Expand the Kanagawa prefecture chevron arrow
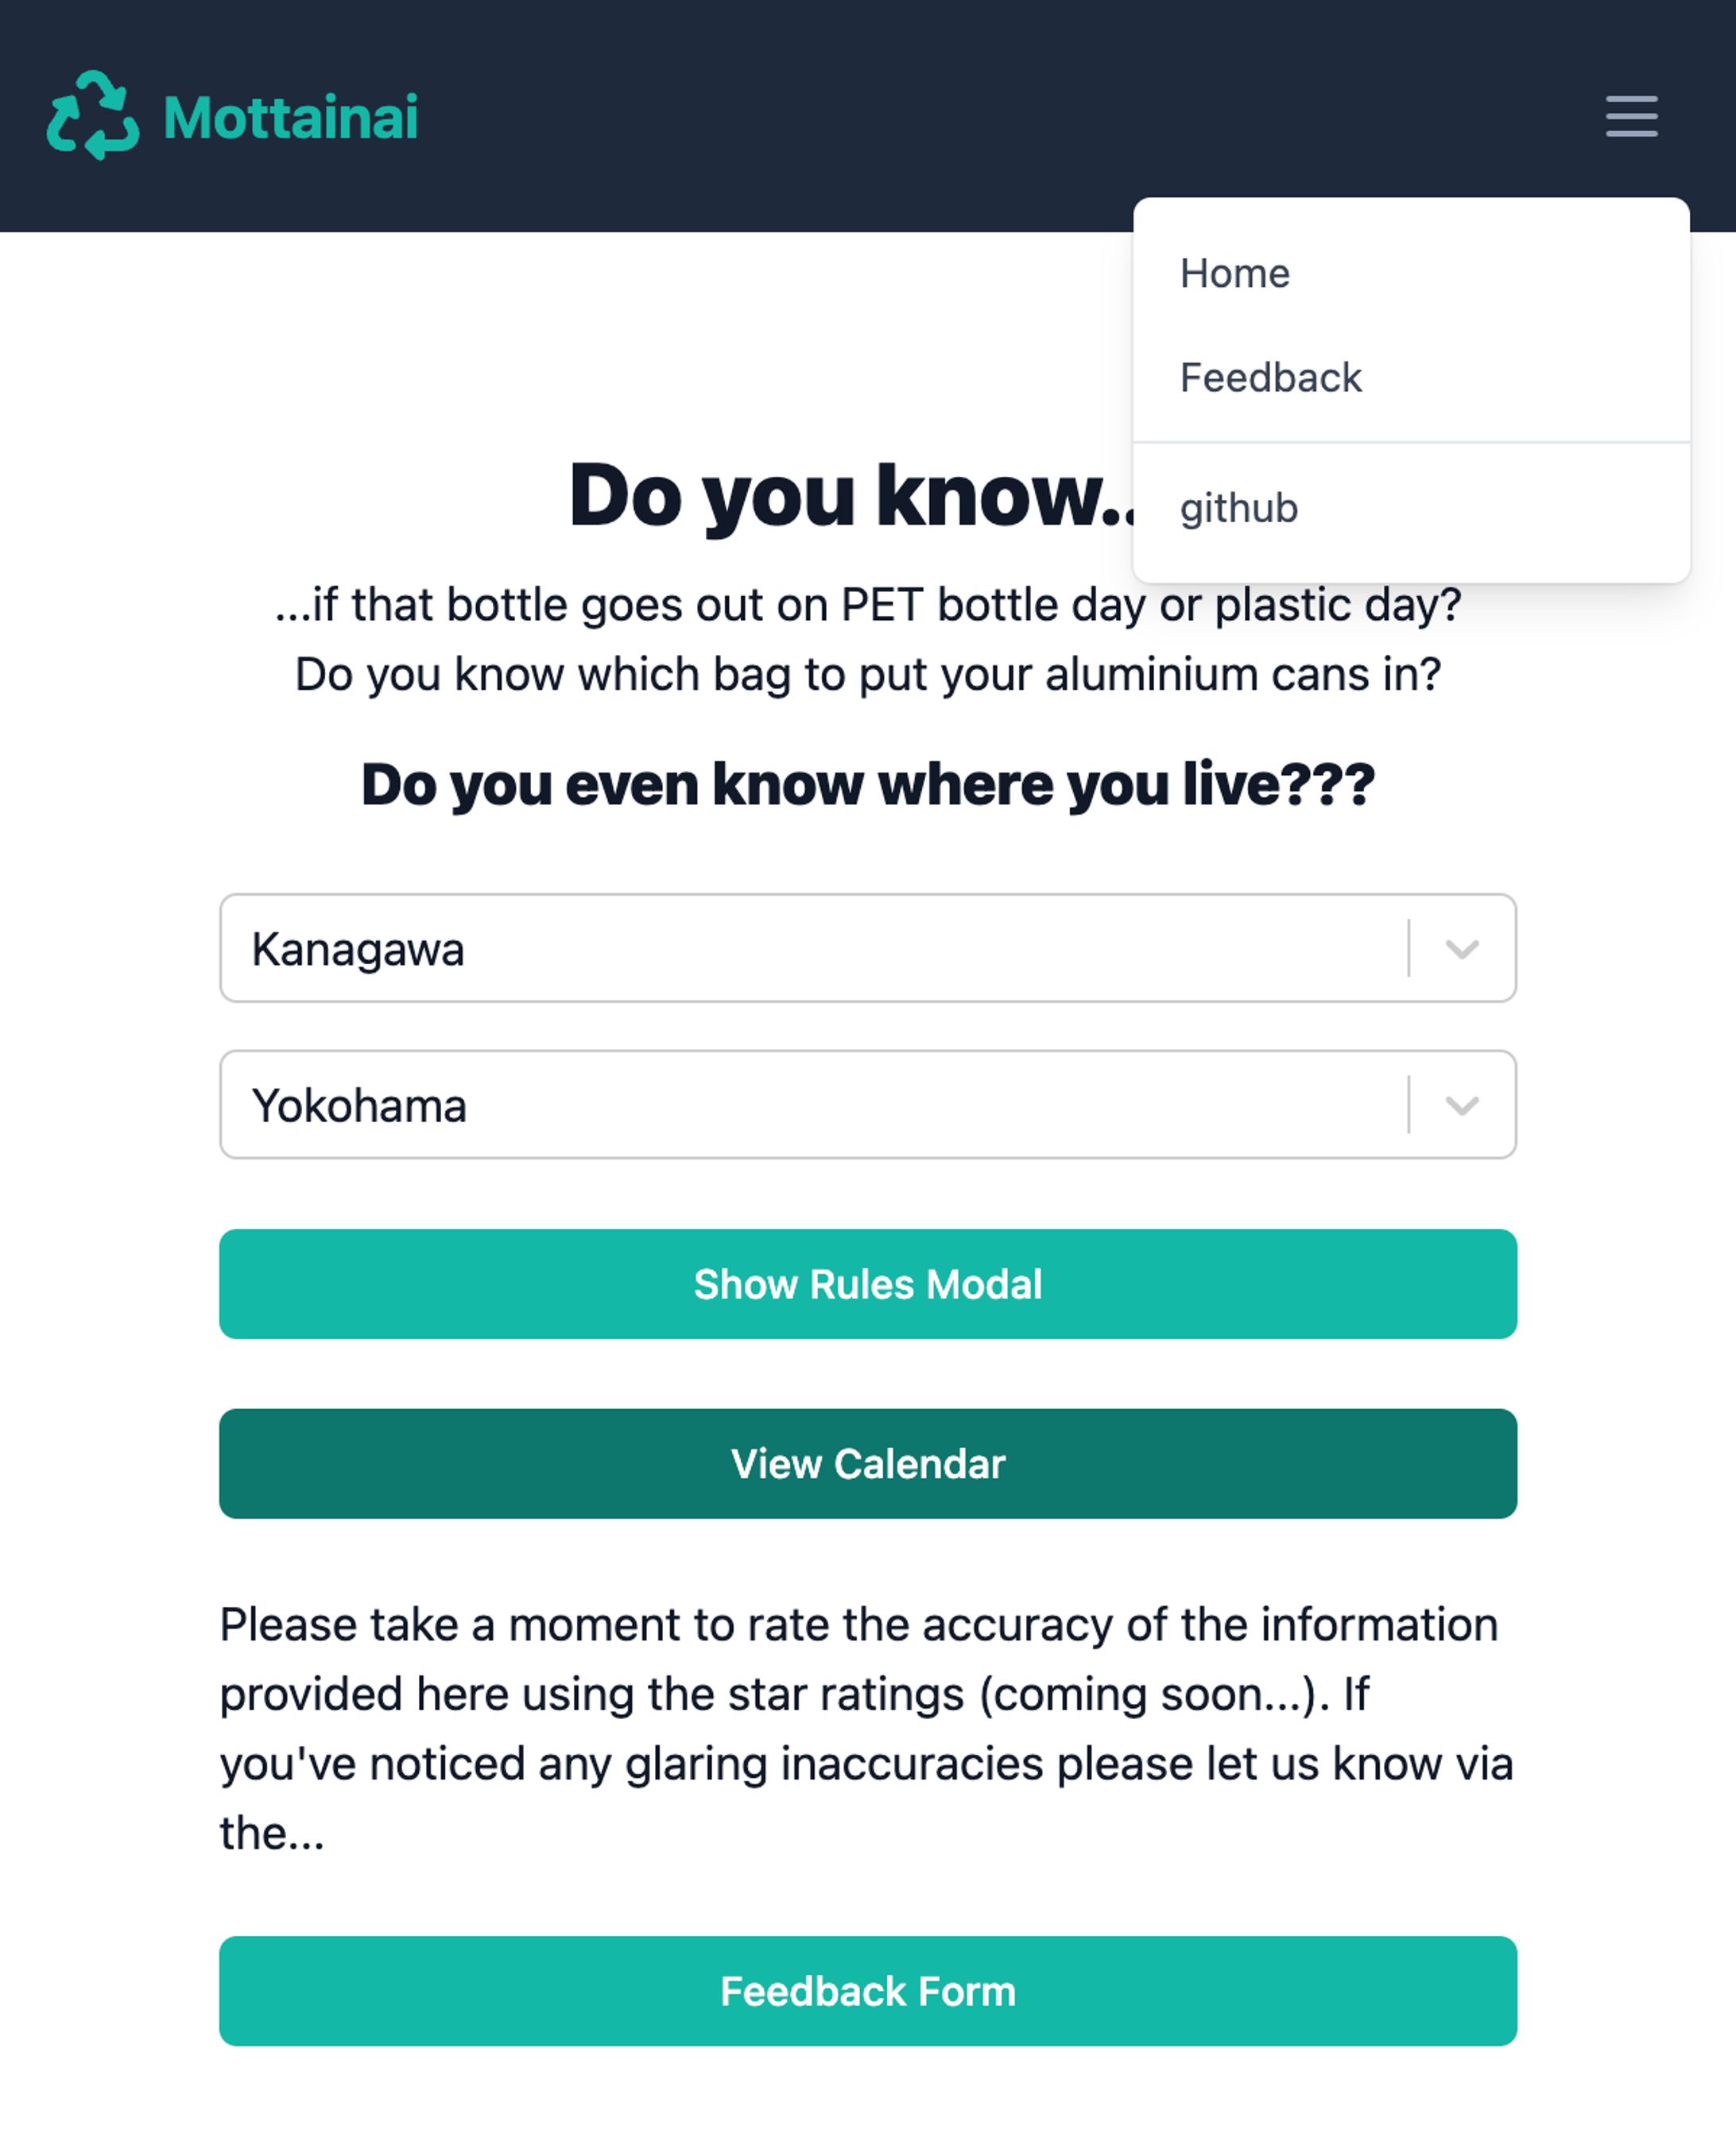Screen dimensions: 1736x2153 tap(1461, 948)
